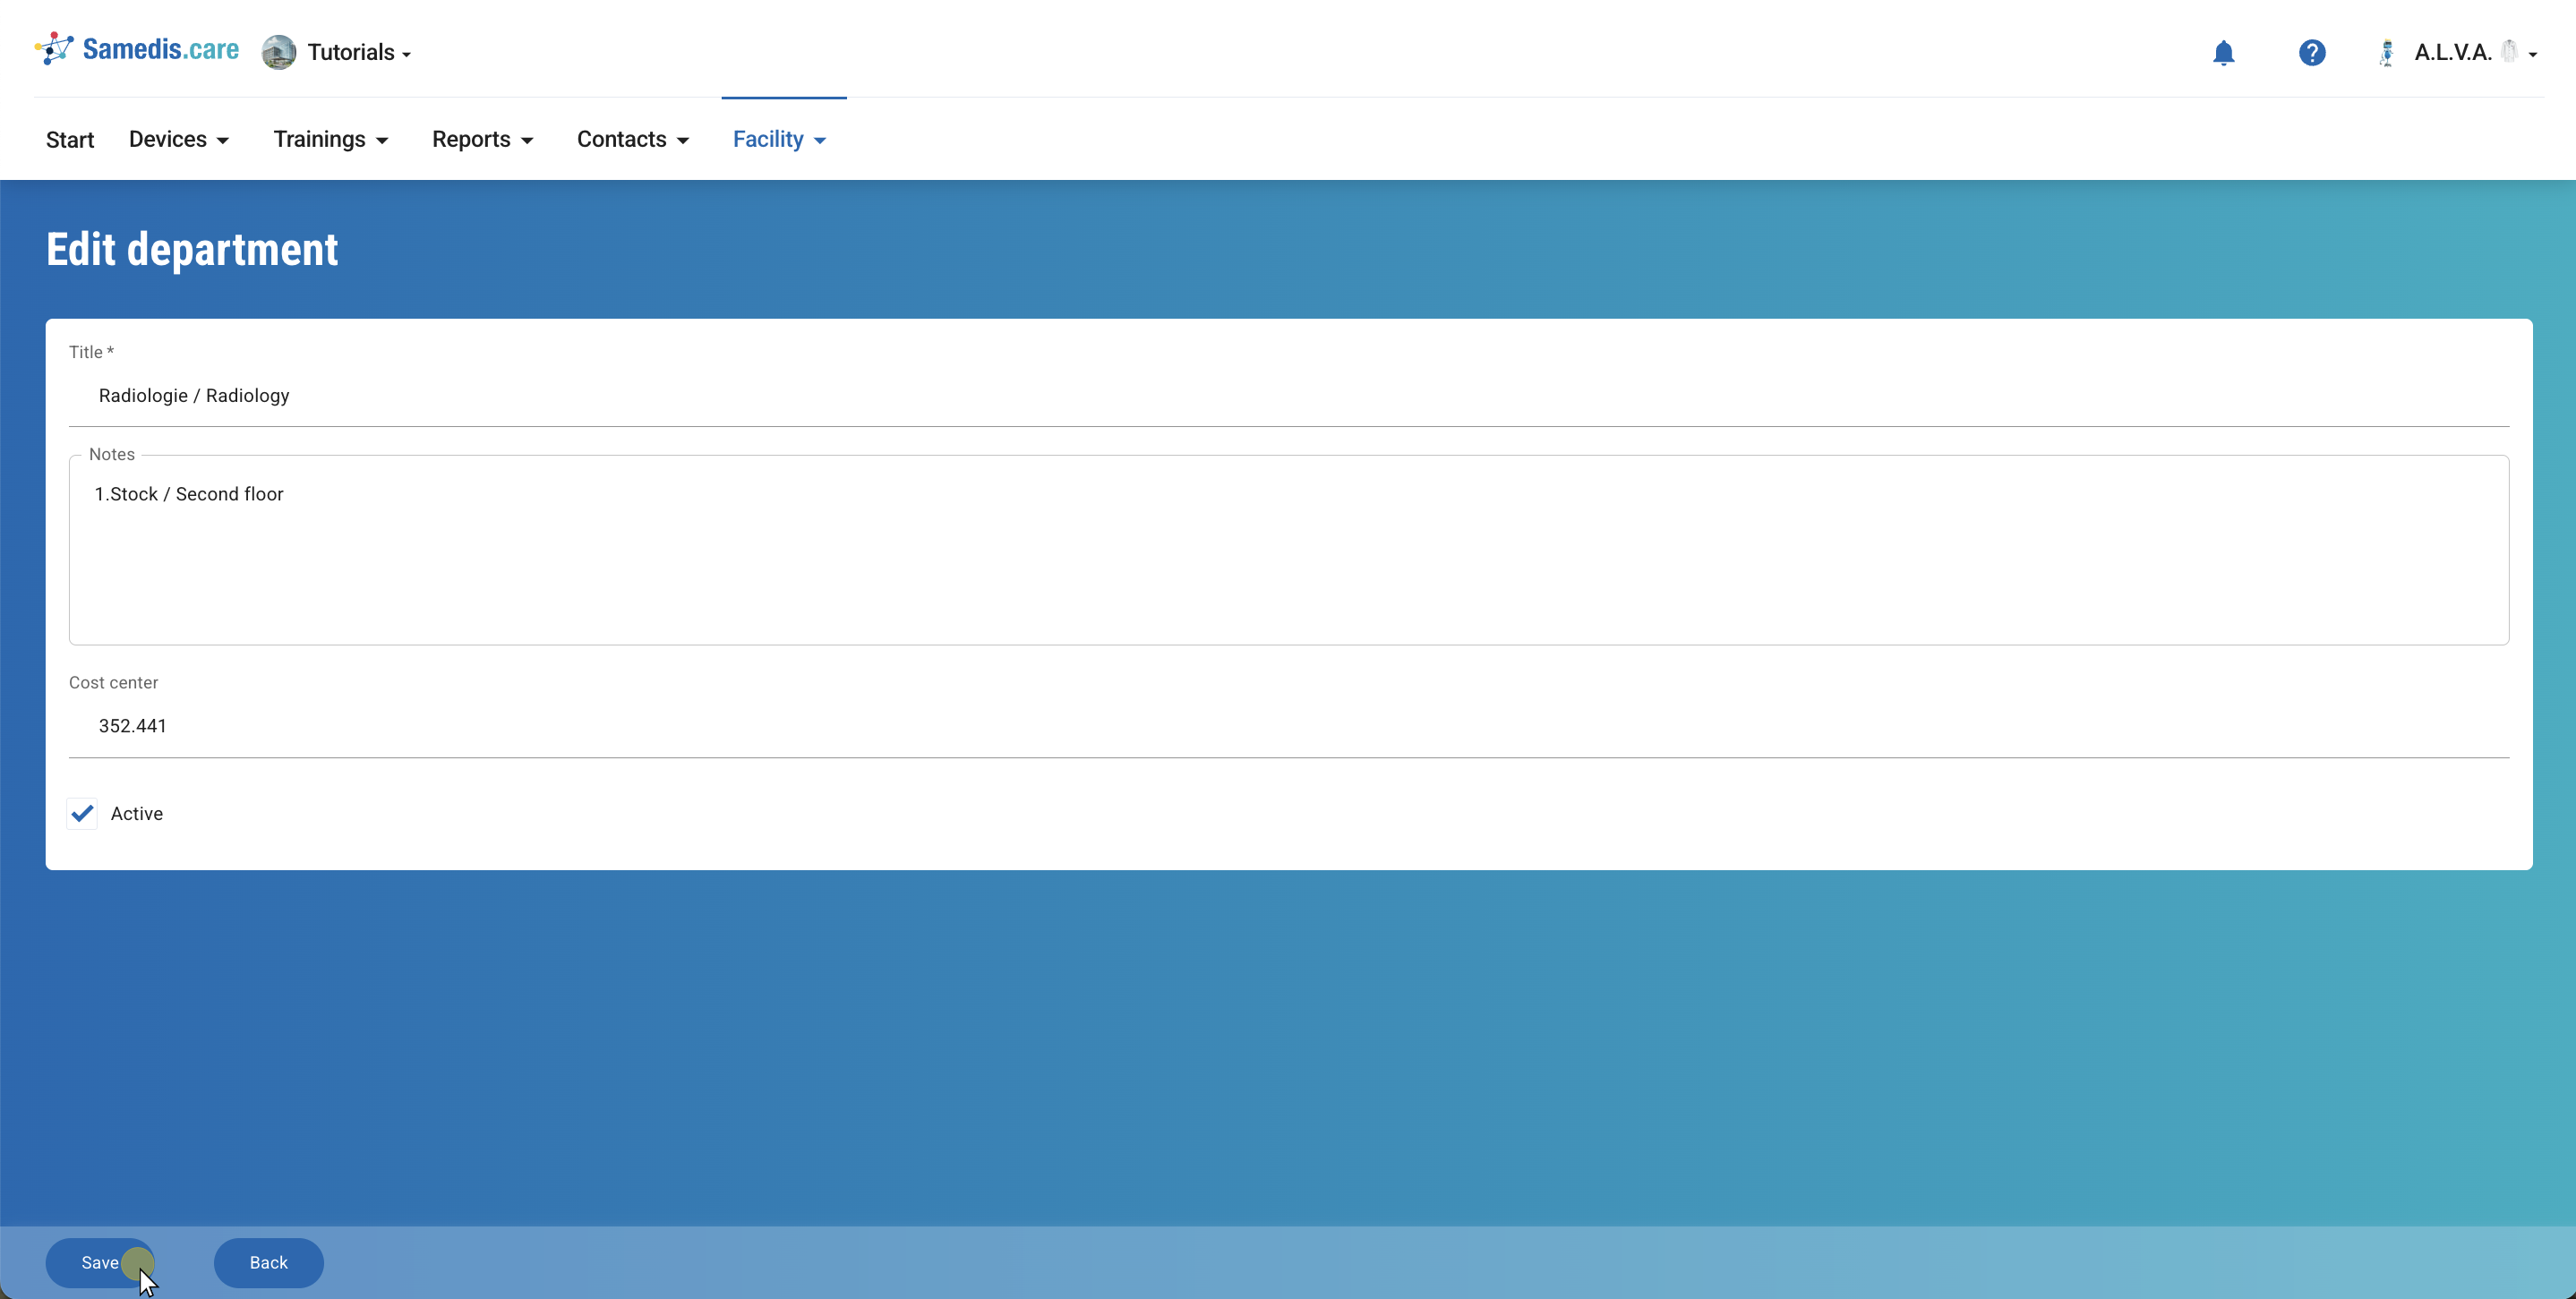Click the Samedis.care logo
The image size is (2576, 1299).
point(137,49)
